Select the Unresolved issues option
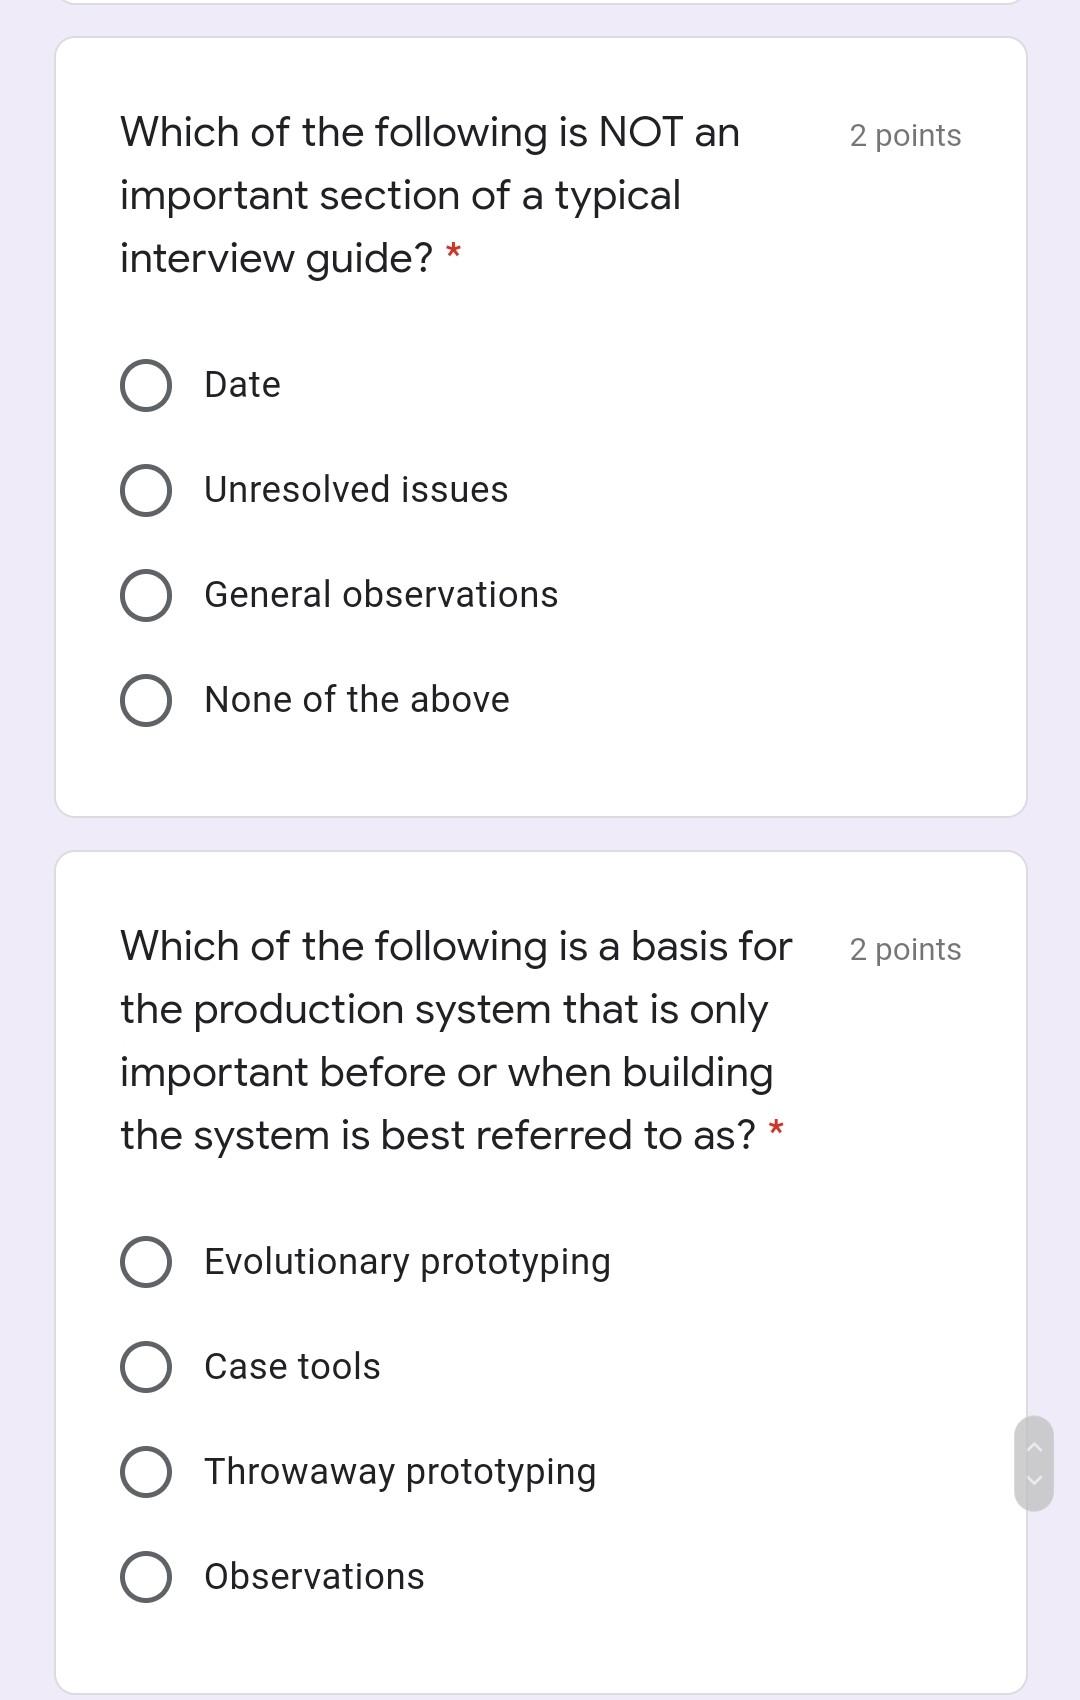 point(146,490)
